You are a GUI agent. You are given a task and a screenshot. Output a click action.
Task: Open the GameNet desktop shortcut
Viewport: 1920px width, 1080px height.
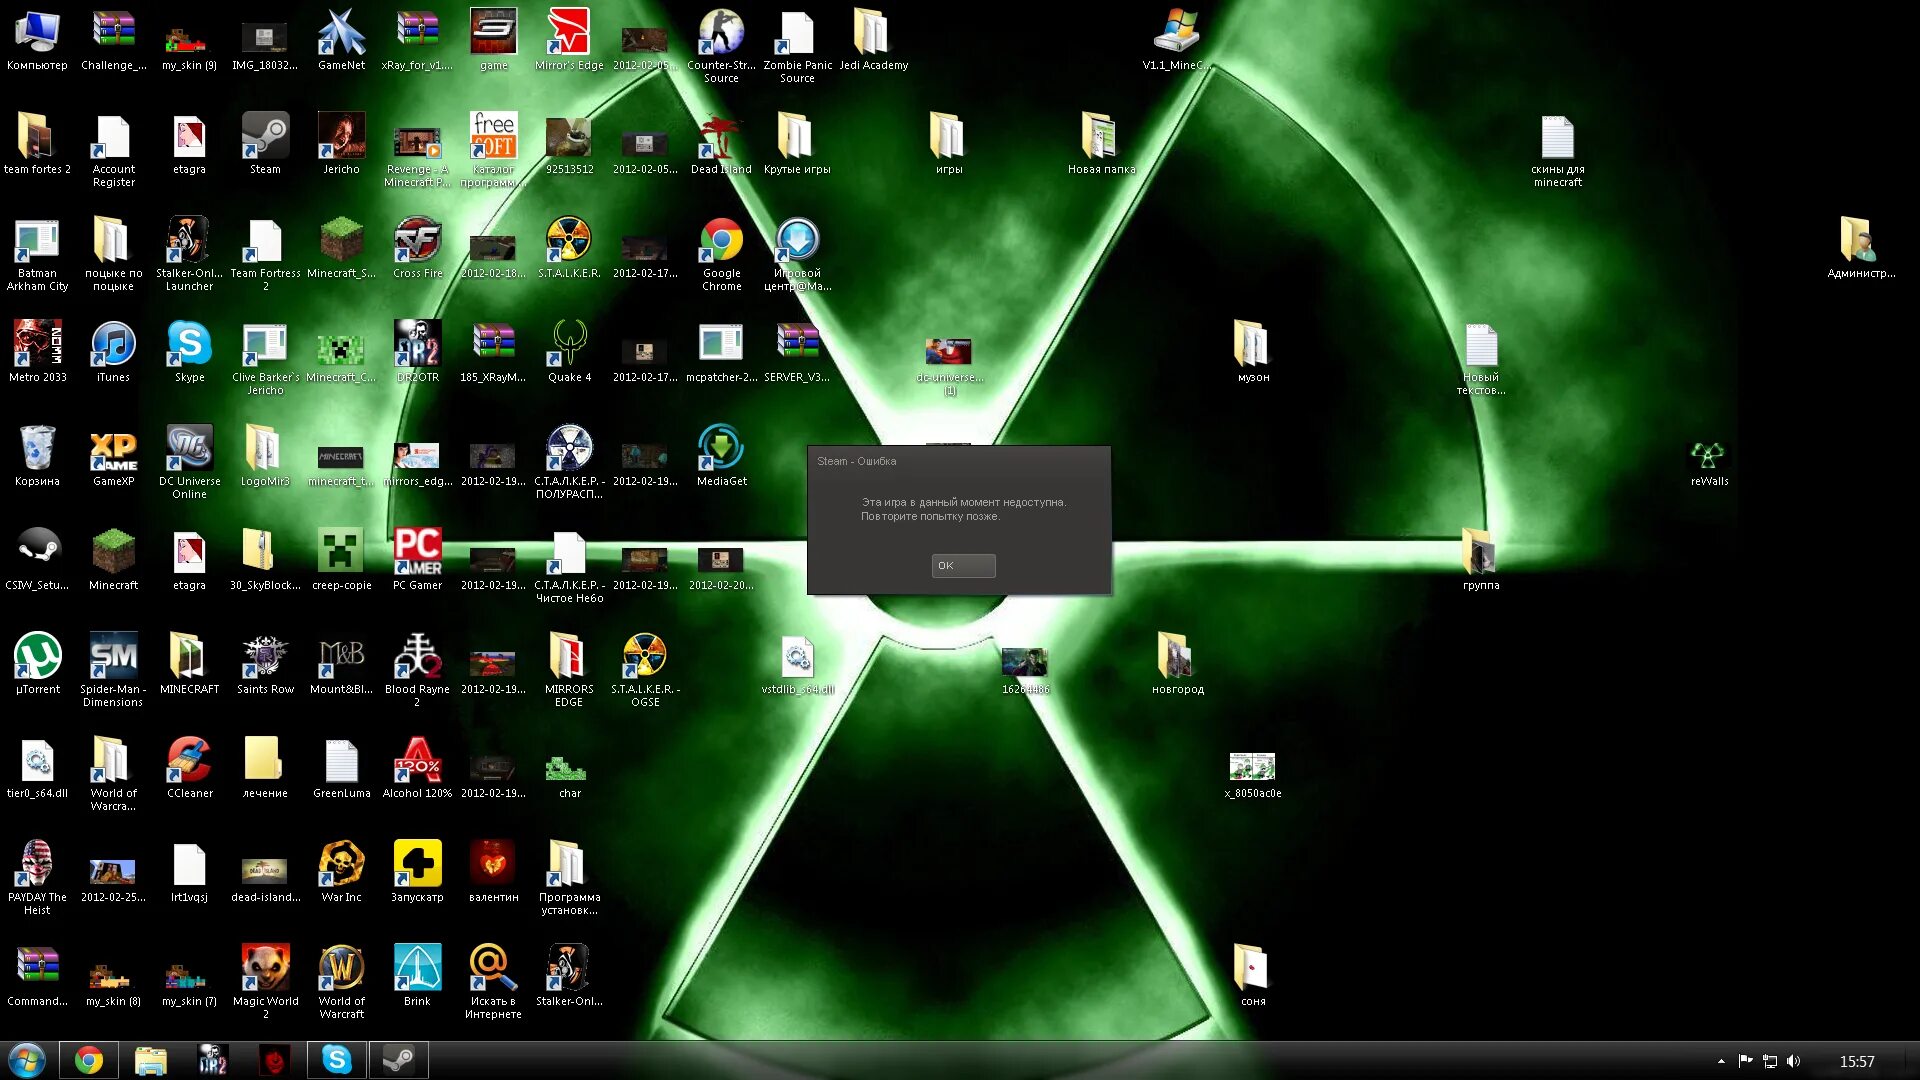(x=341, y=32)
